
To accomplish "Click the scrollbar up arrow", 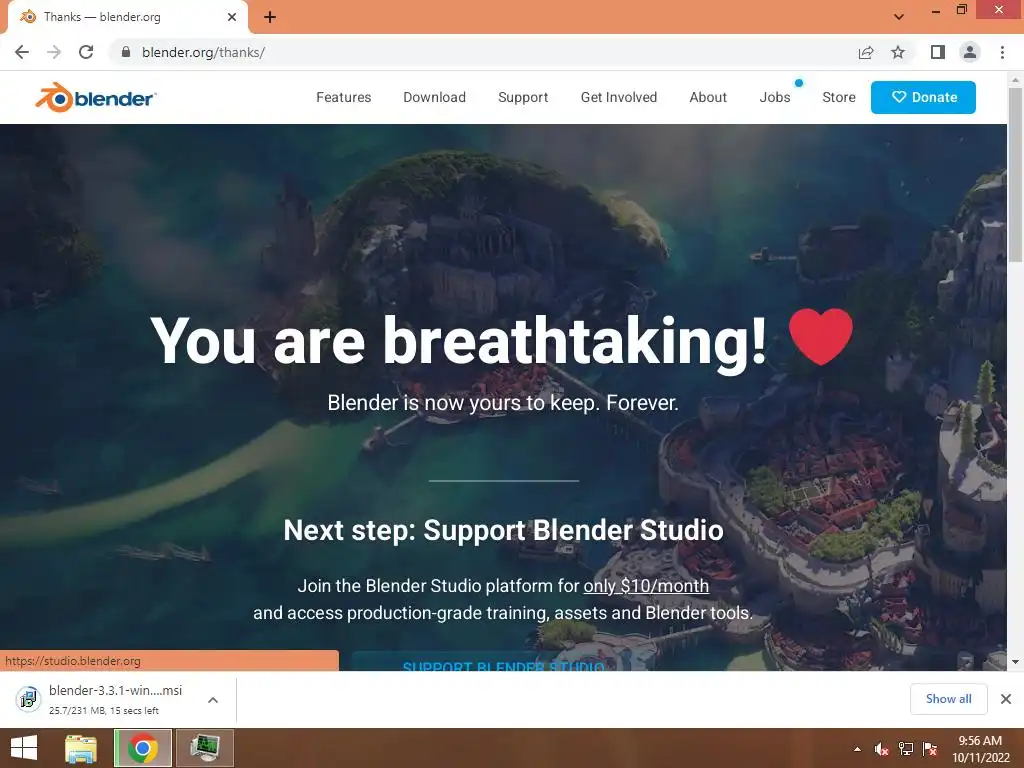I will pyautogui.click(x=1015, y=80).
